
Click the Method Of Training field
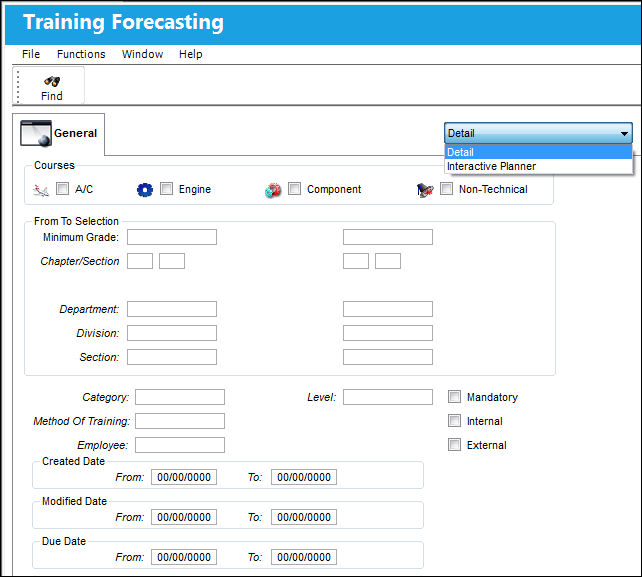coord(180,421)
